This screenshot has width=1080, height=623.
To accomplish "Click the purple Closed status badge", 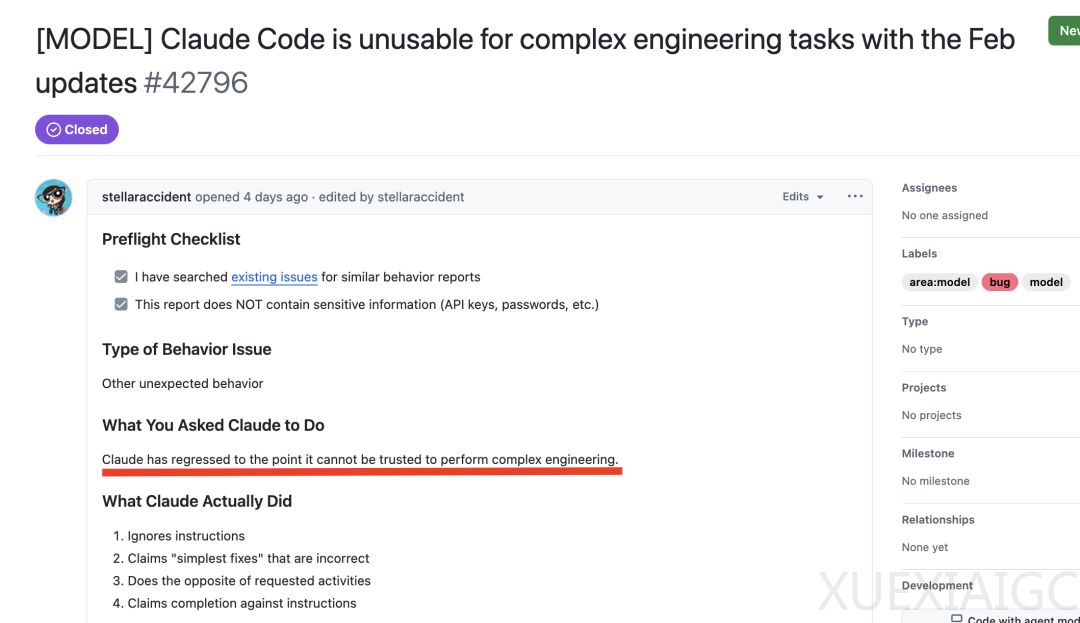I will tap(77, 129).
